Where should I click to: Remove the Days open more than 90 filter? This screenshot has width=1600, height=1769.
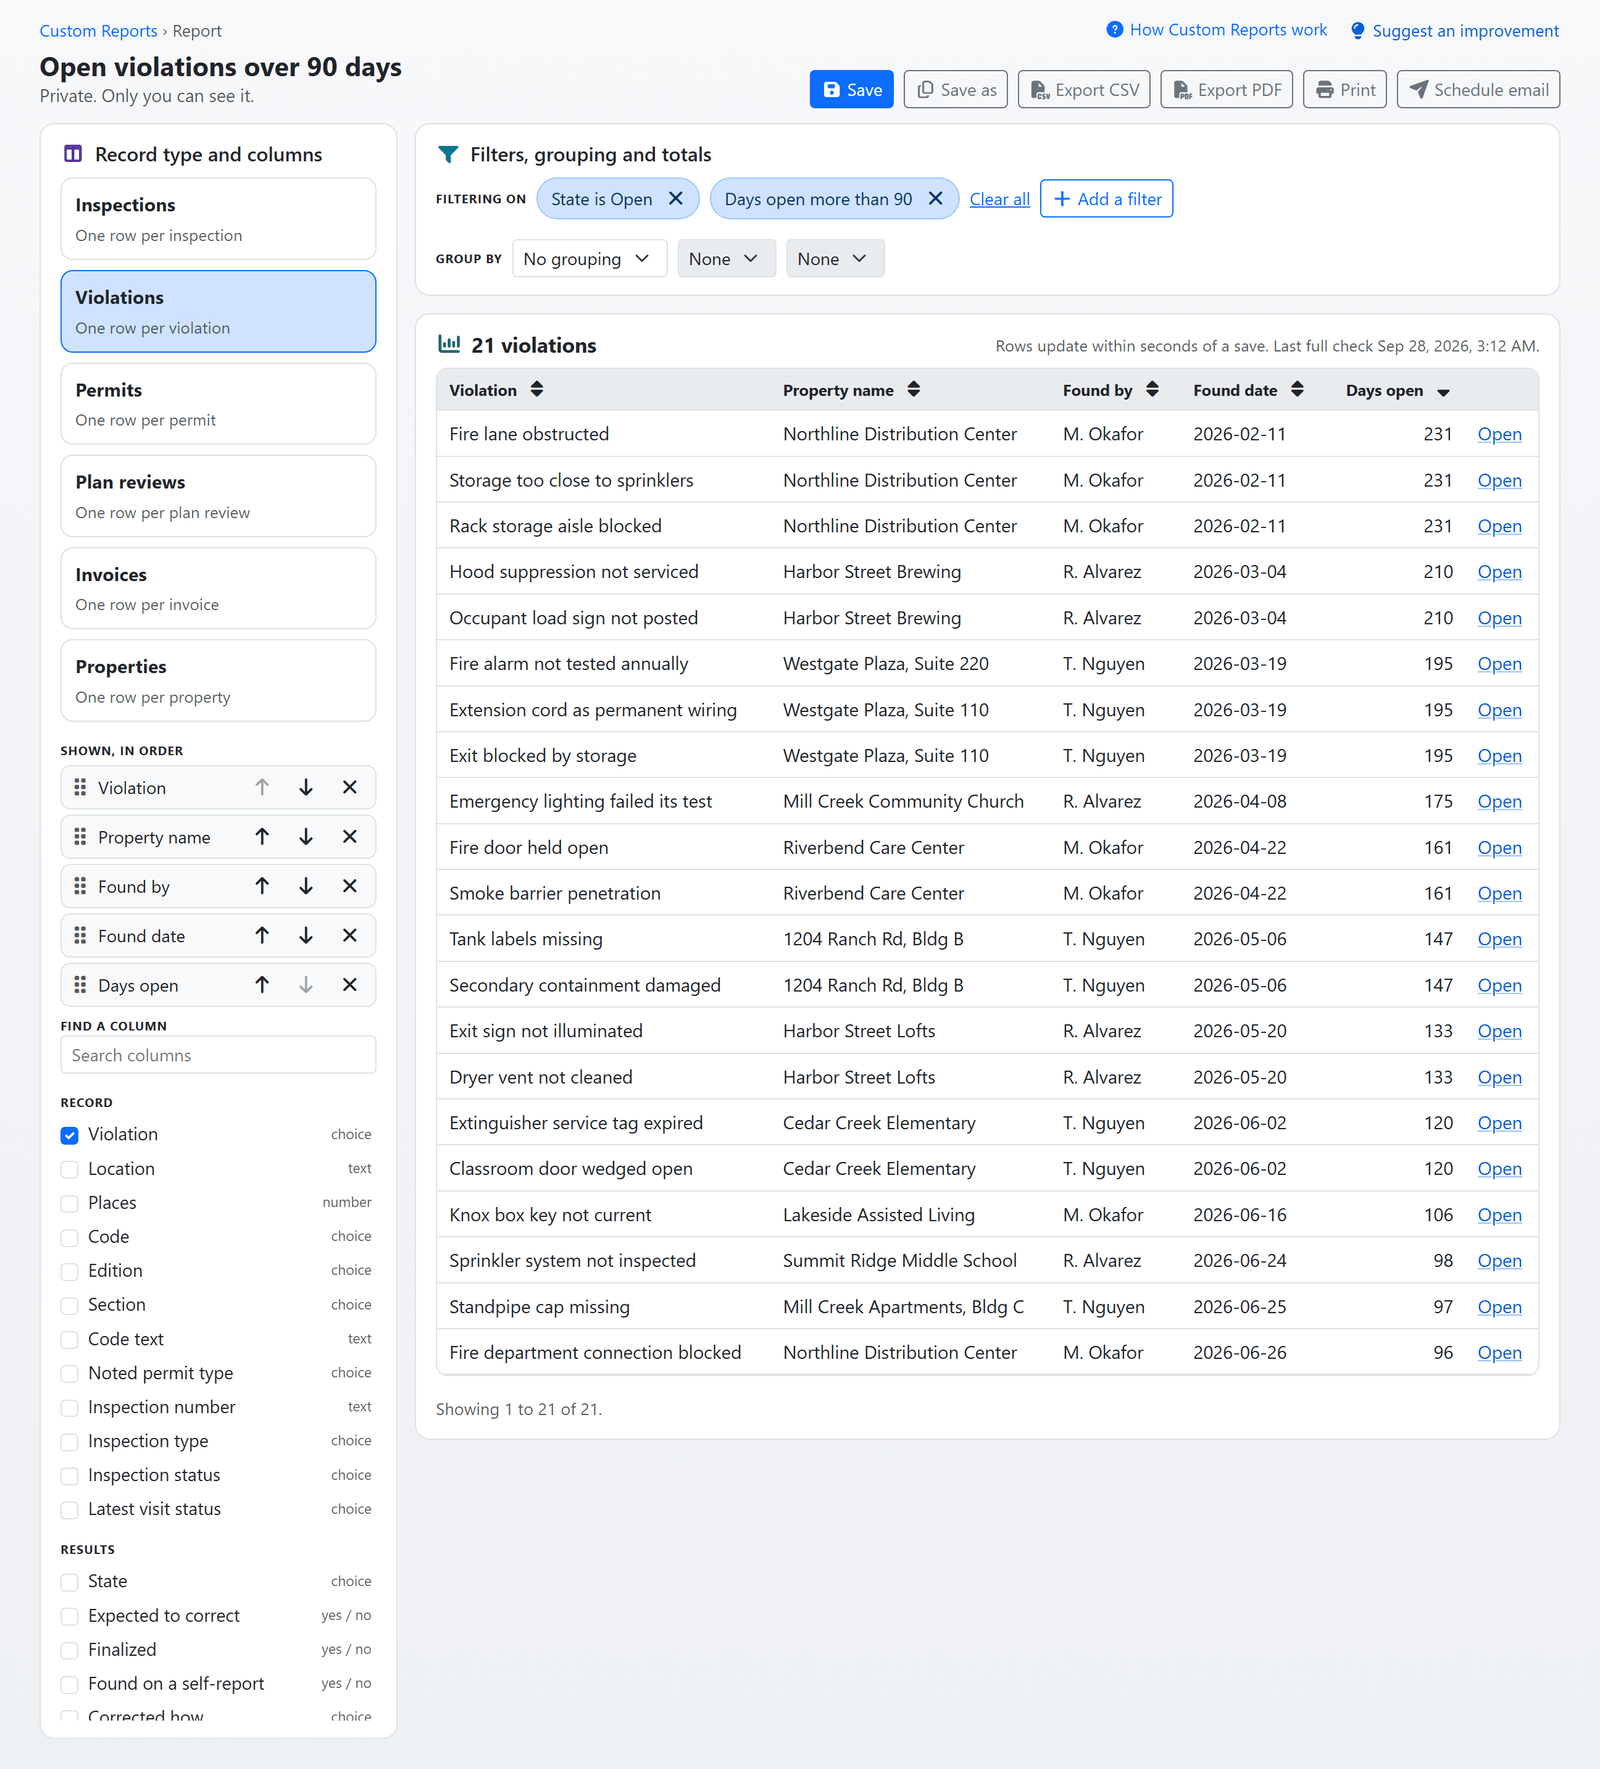click(935, 199)
